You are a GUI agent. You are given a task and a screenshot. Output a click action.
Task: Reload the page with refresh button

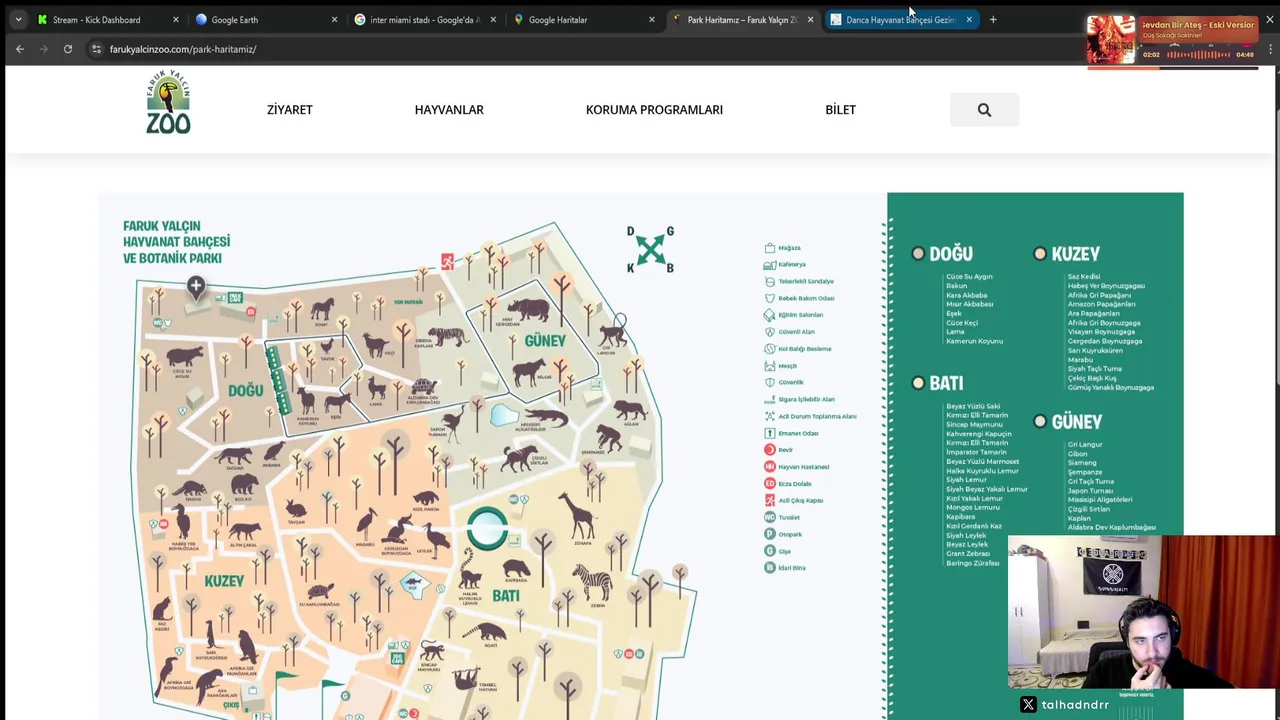pyautogui.click(x=68, y=49)
